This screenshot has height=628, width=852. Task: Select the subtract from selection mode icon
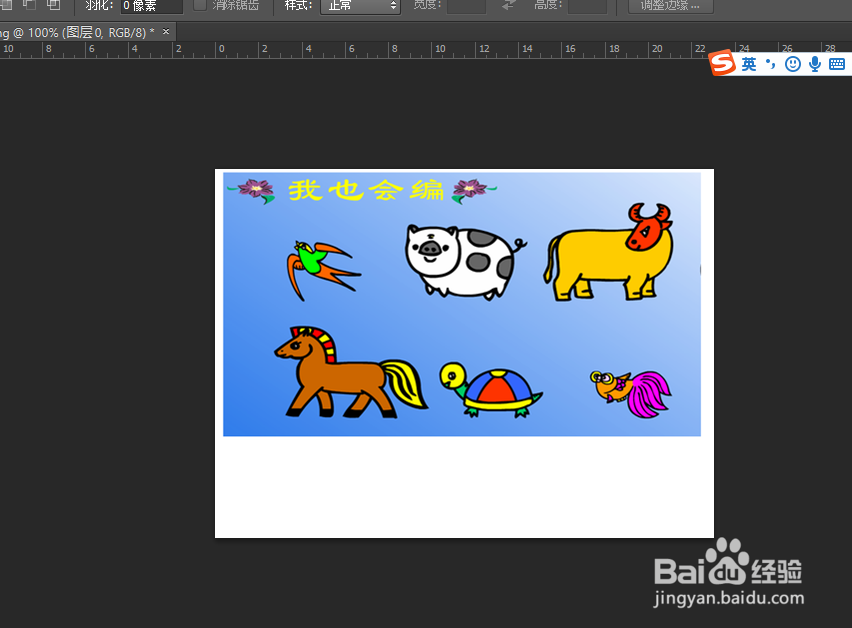pos(29,4)
